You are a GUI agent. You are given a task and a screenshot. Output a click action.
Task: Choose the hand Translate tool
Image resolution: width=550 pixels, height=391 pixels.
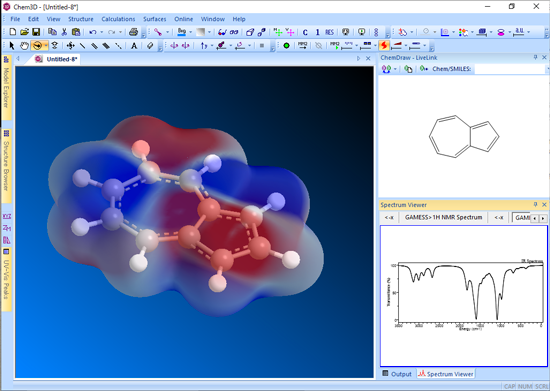pyautogui.click(x=24, y=46)
